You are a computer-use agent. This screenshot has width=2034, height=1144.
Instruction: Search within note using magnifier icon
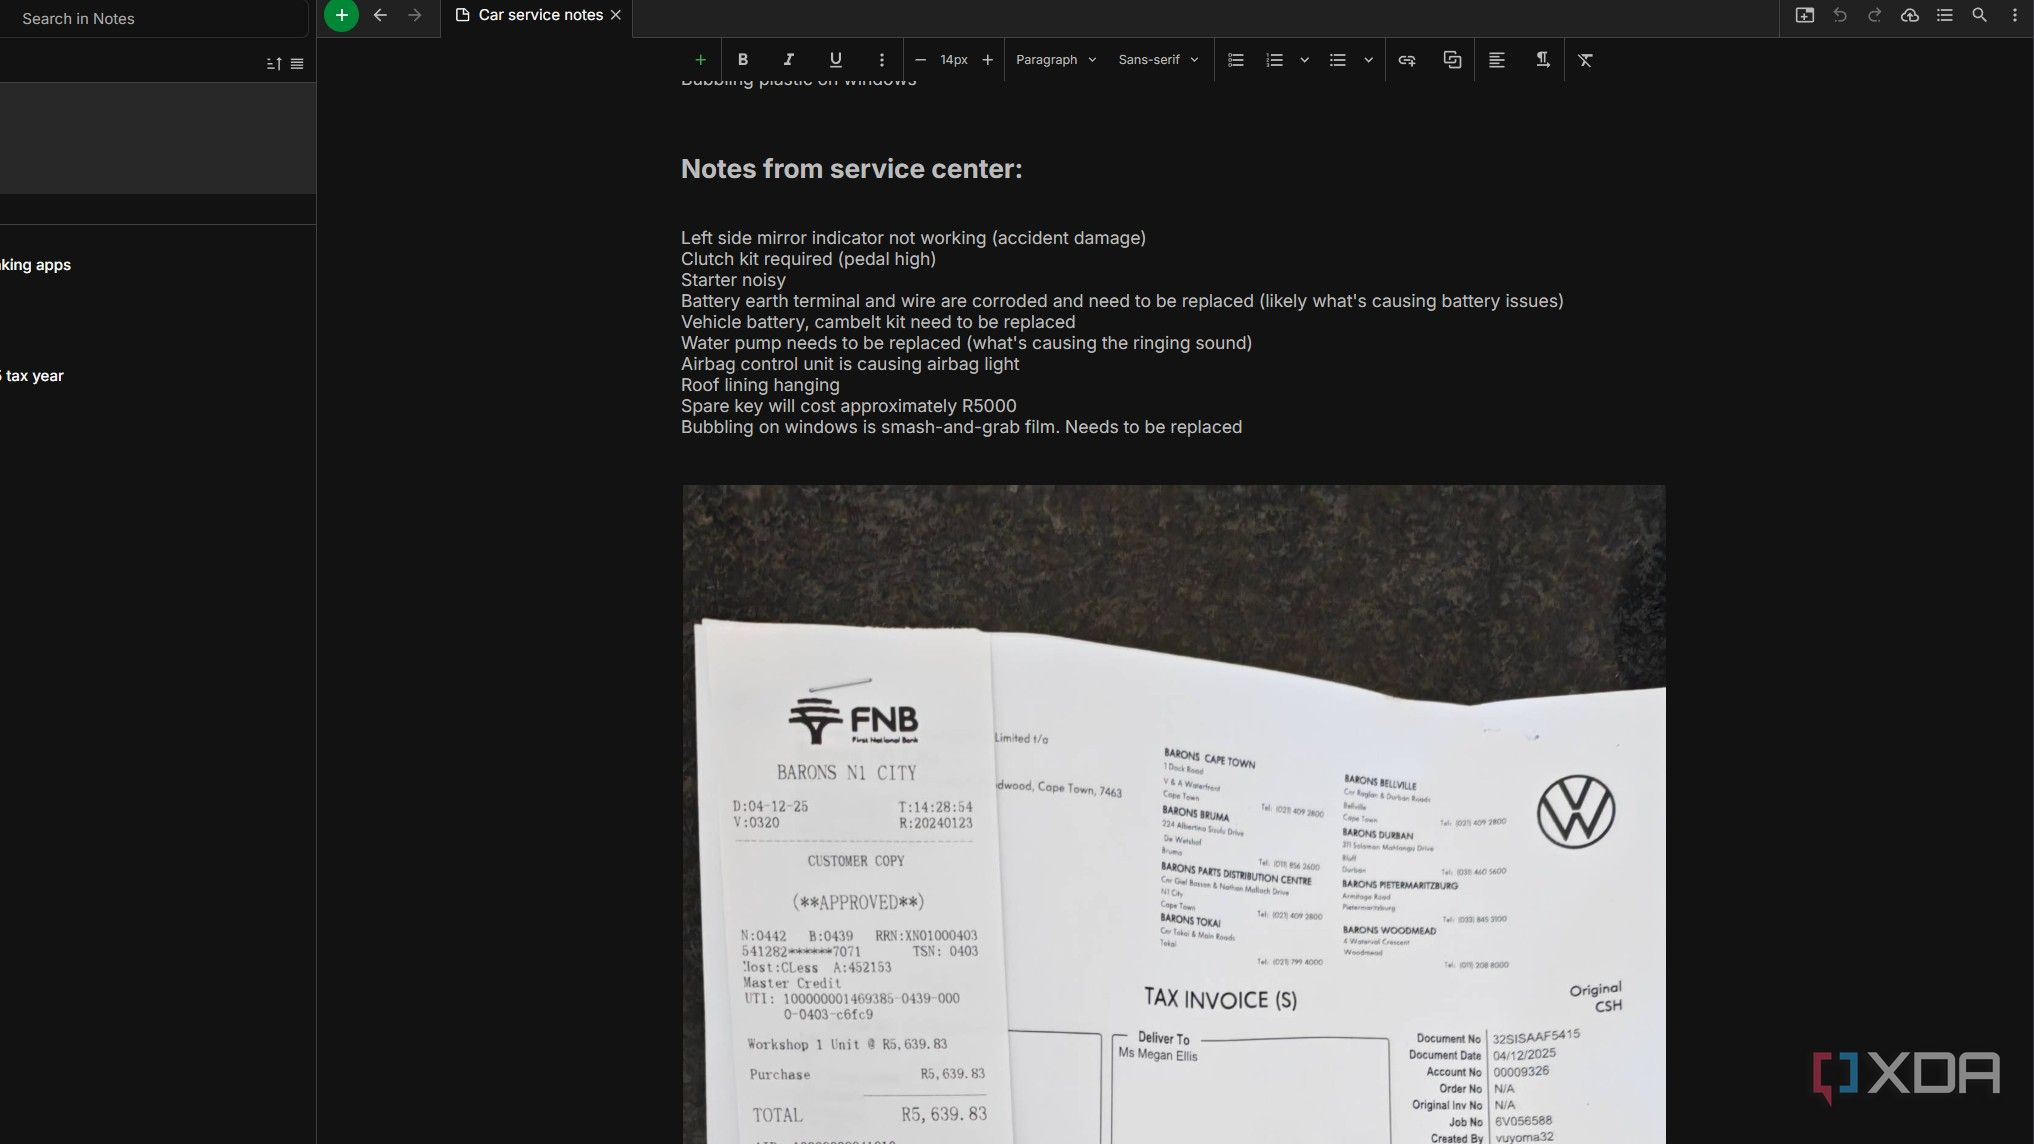pyautogui.click(x=1979, y=15)
